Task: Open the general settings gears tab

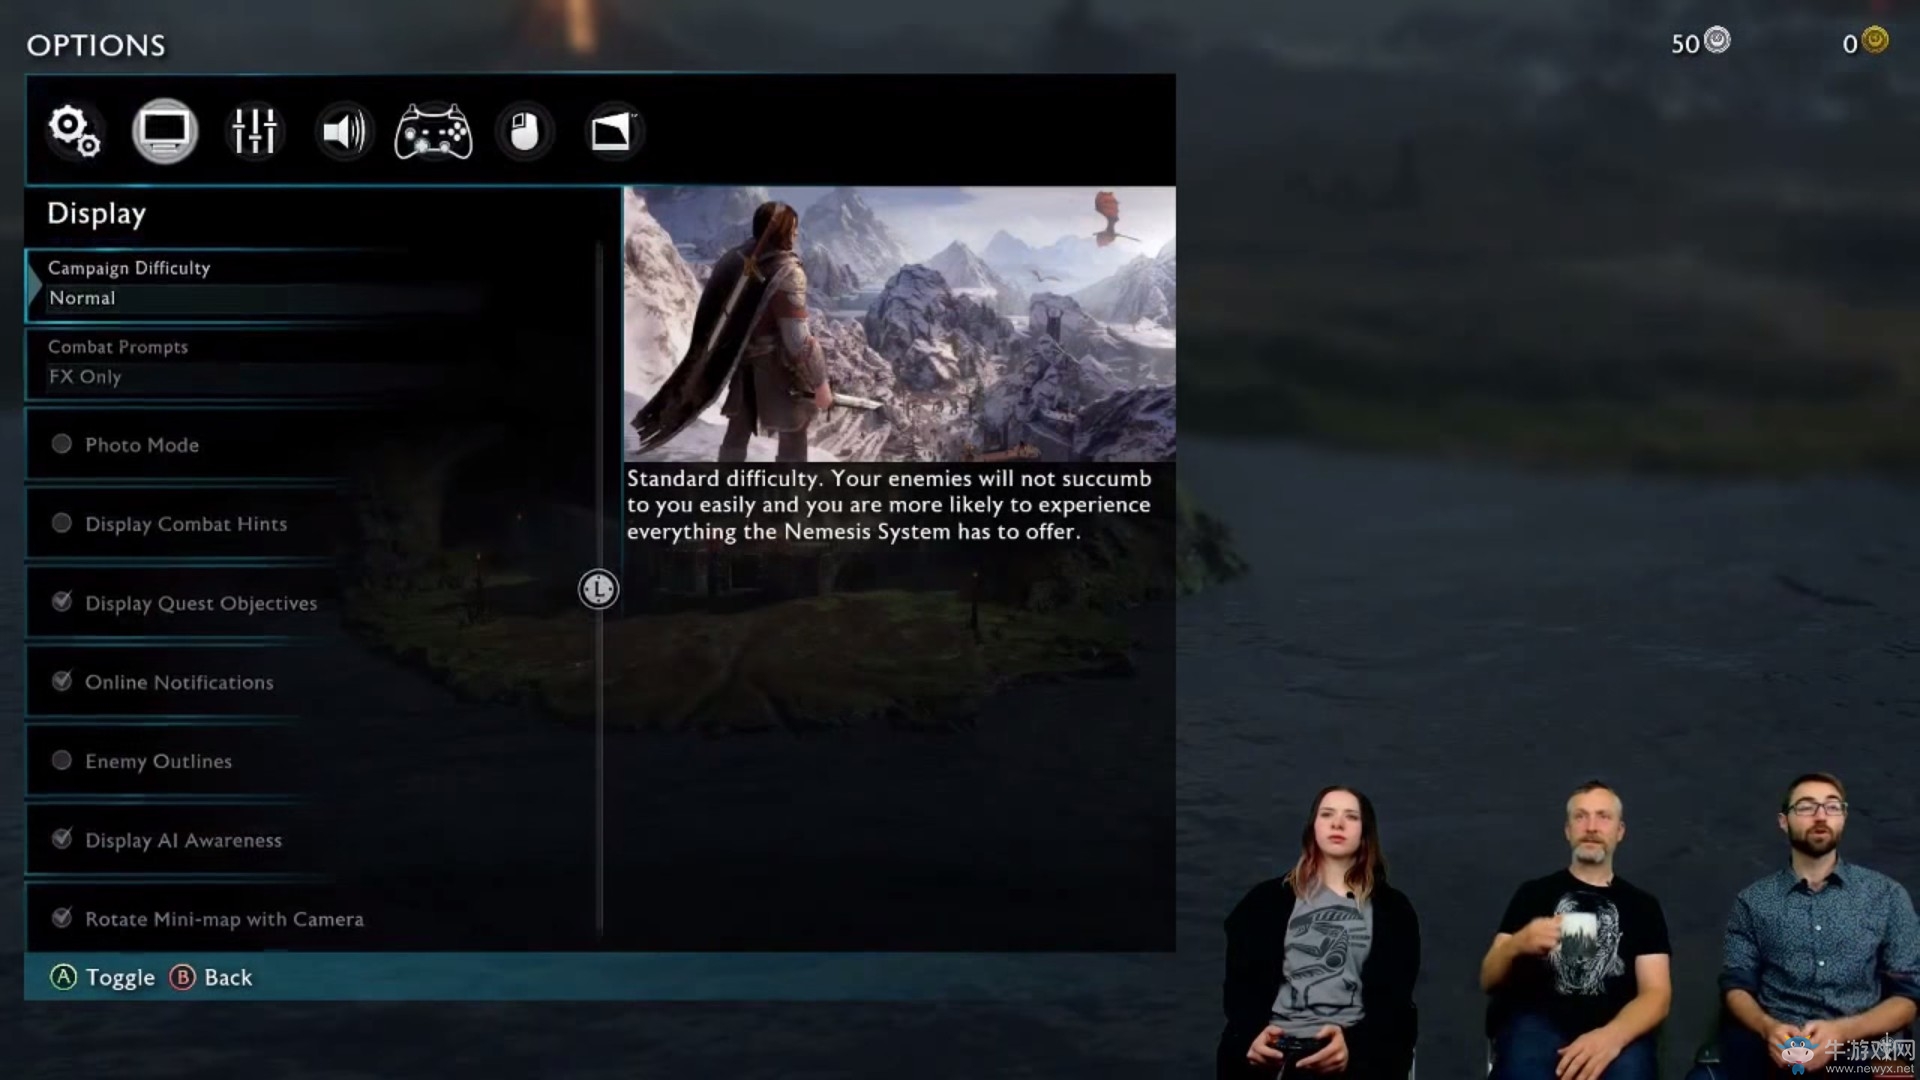Action: coord(75,131)
